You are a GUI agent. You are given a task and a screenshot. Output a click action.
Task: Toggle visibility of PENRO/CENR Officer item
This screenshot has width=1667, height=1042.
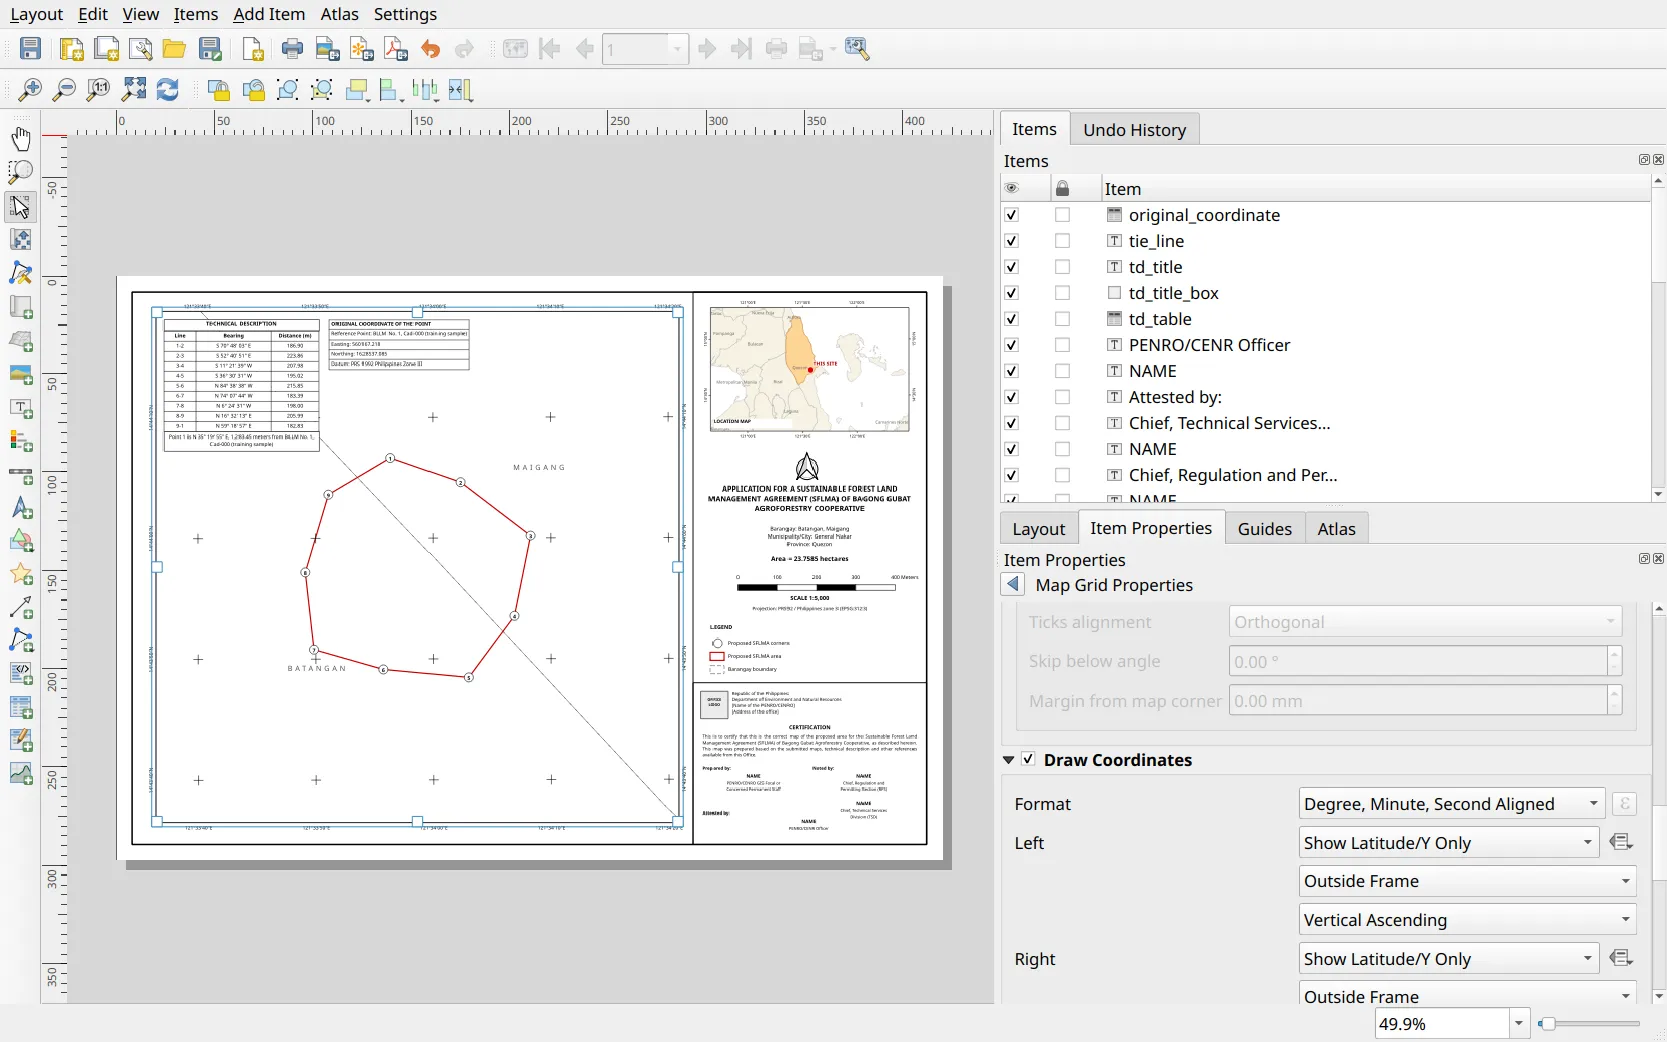point(1011,345)
